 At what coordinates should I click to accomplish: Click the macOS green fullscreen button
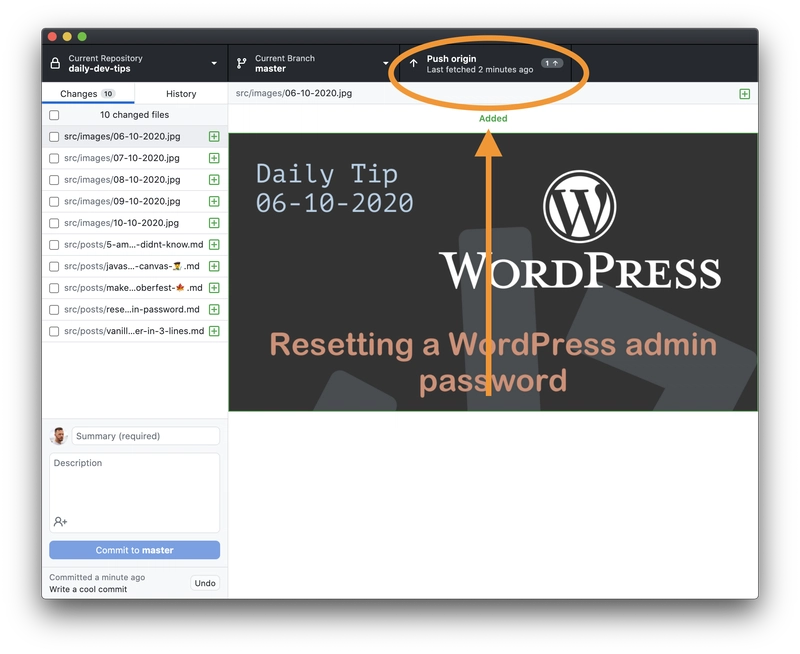pyautogui.click(x=82, y=37)
